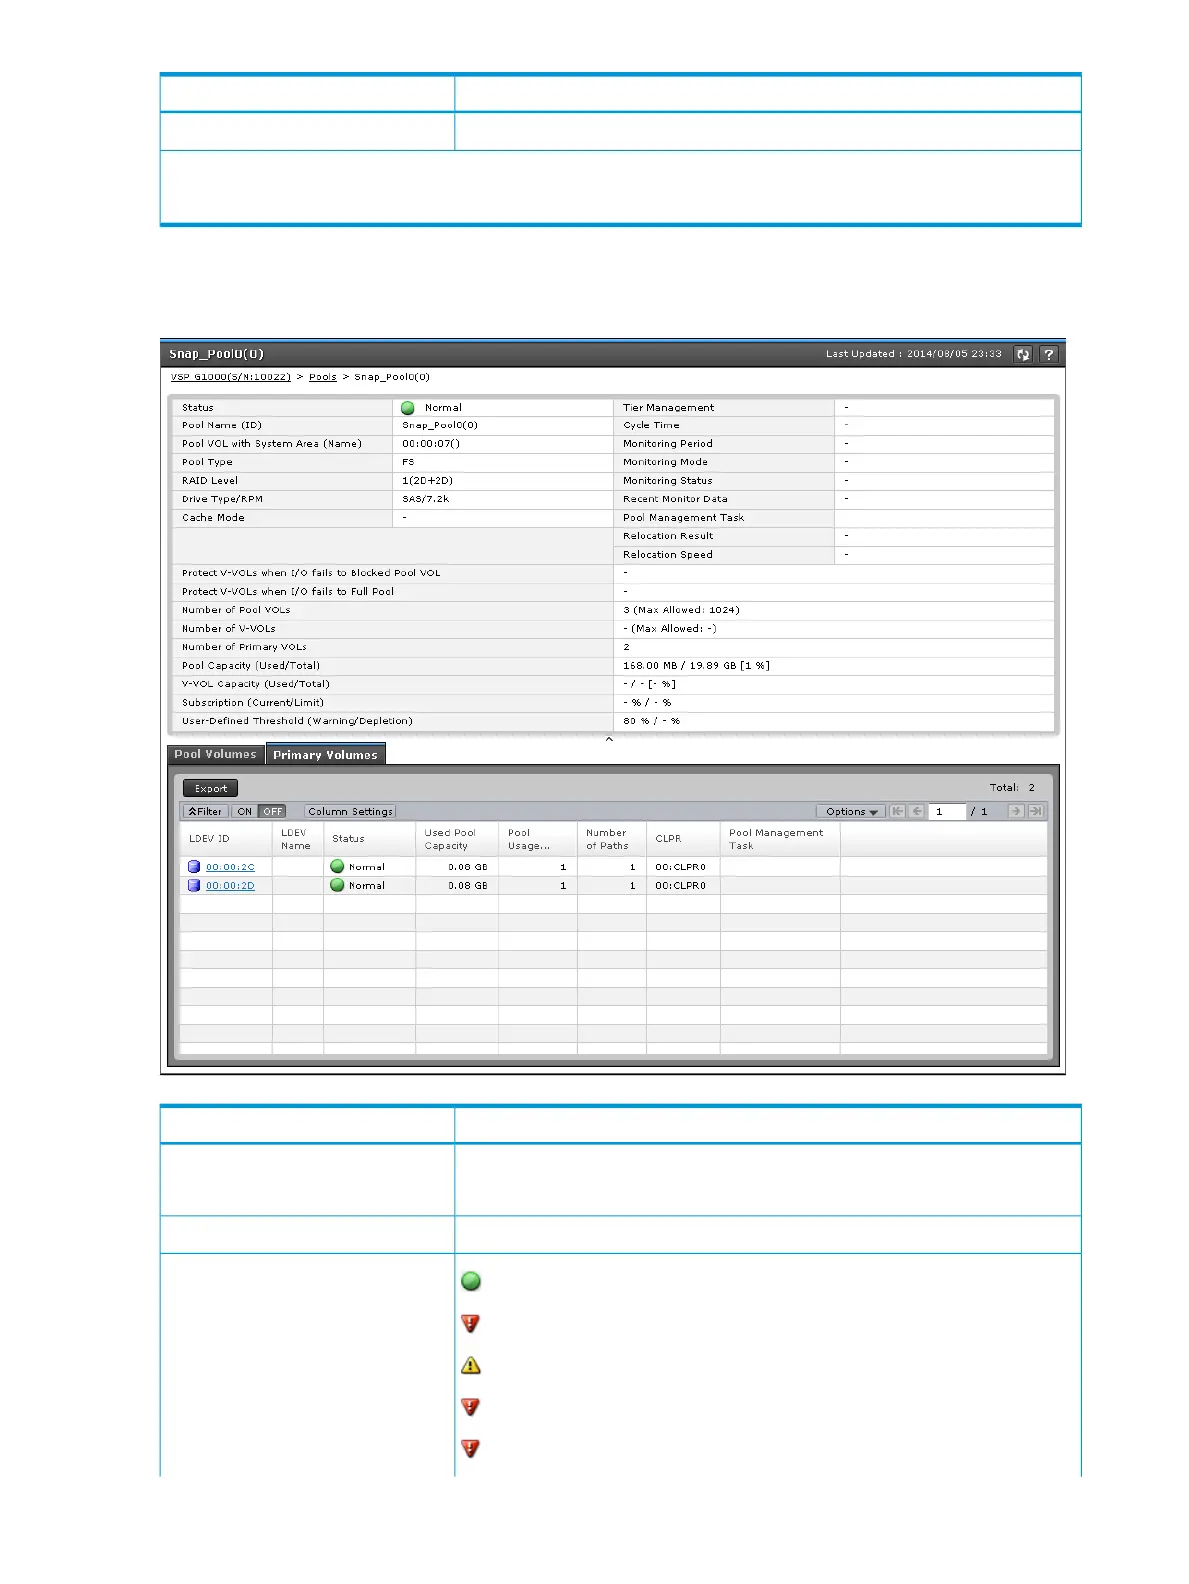Click the Pool Name value Snap_Pool0(0)
The height and width of the screenshot is (1584, 1189).
coord(440,425)
